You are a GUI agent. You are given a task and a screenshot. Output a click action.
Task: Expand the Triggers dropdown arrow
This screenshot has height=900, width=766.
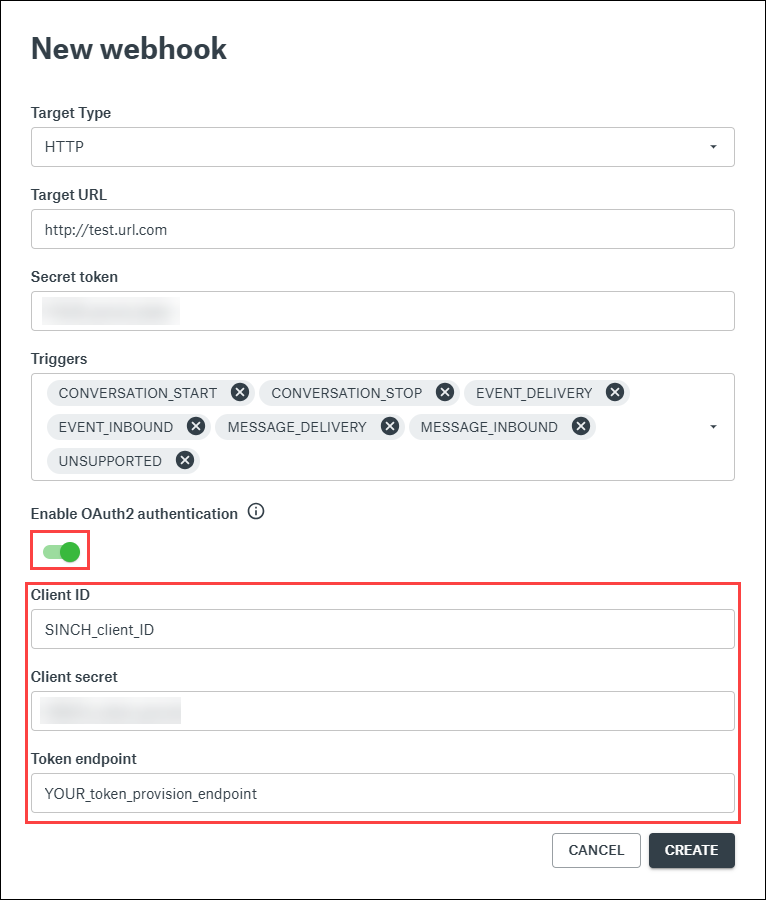click(713, 427)
